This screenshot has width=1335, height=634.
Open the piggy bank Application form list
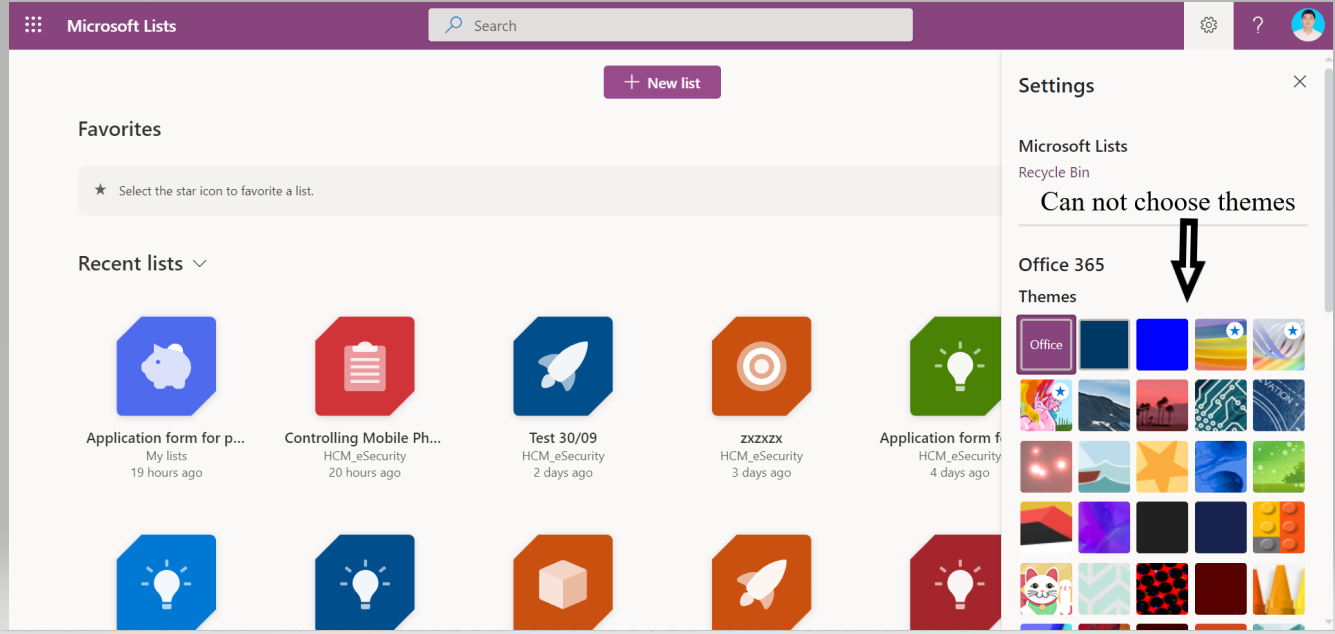click(x=166, y=366)
